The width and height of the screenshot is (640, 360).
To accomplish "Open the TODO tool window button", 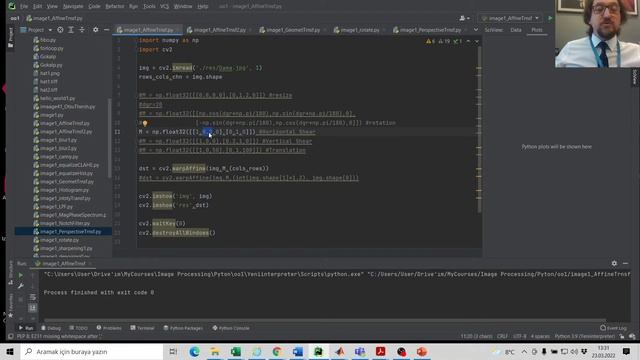I will pyautogui.click(x=78, y=328).
